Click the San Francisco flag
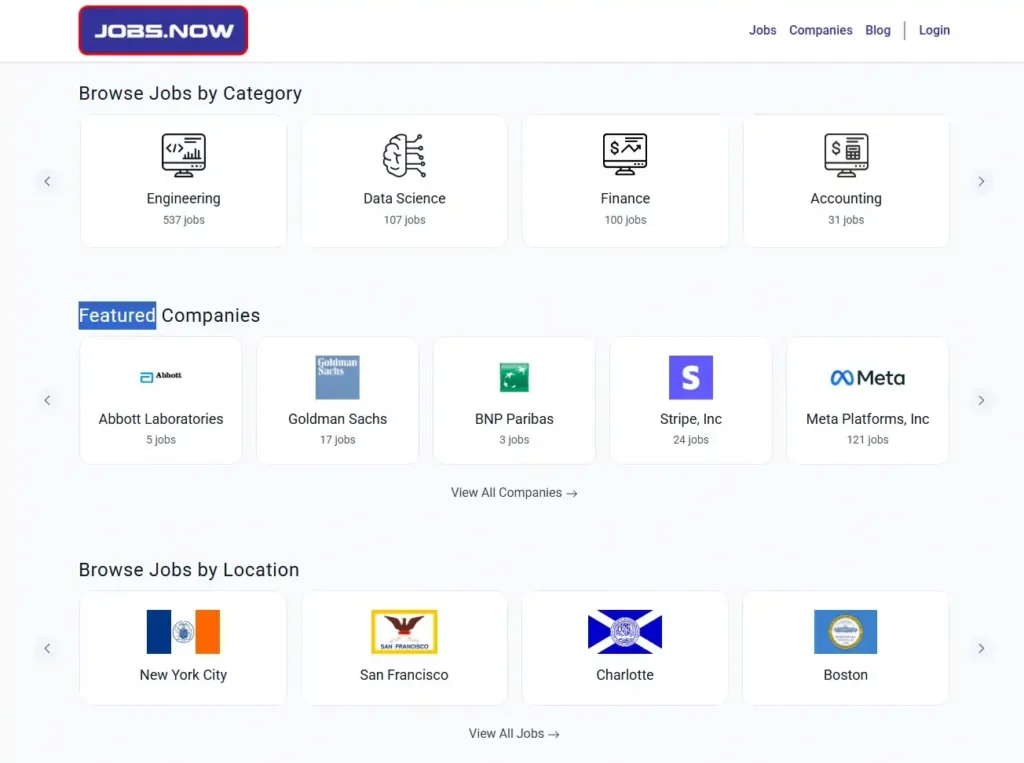Viewport: 1024px width, 763px height. [404, 632]
